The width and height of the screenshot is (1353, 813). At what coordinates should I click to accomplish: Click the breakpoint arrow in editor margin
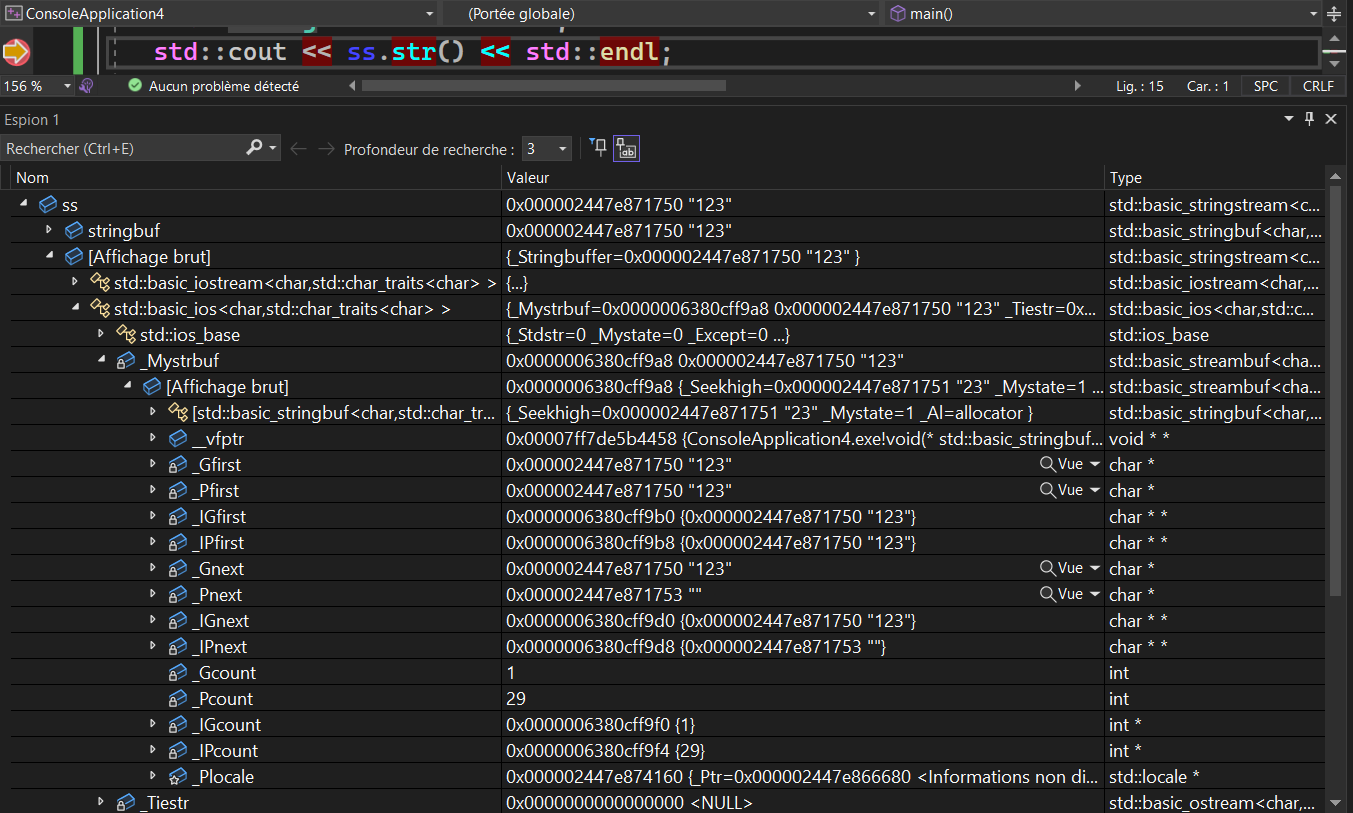[x=17, y=51]
